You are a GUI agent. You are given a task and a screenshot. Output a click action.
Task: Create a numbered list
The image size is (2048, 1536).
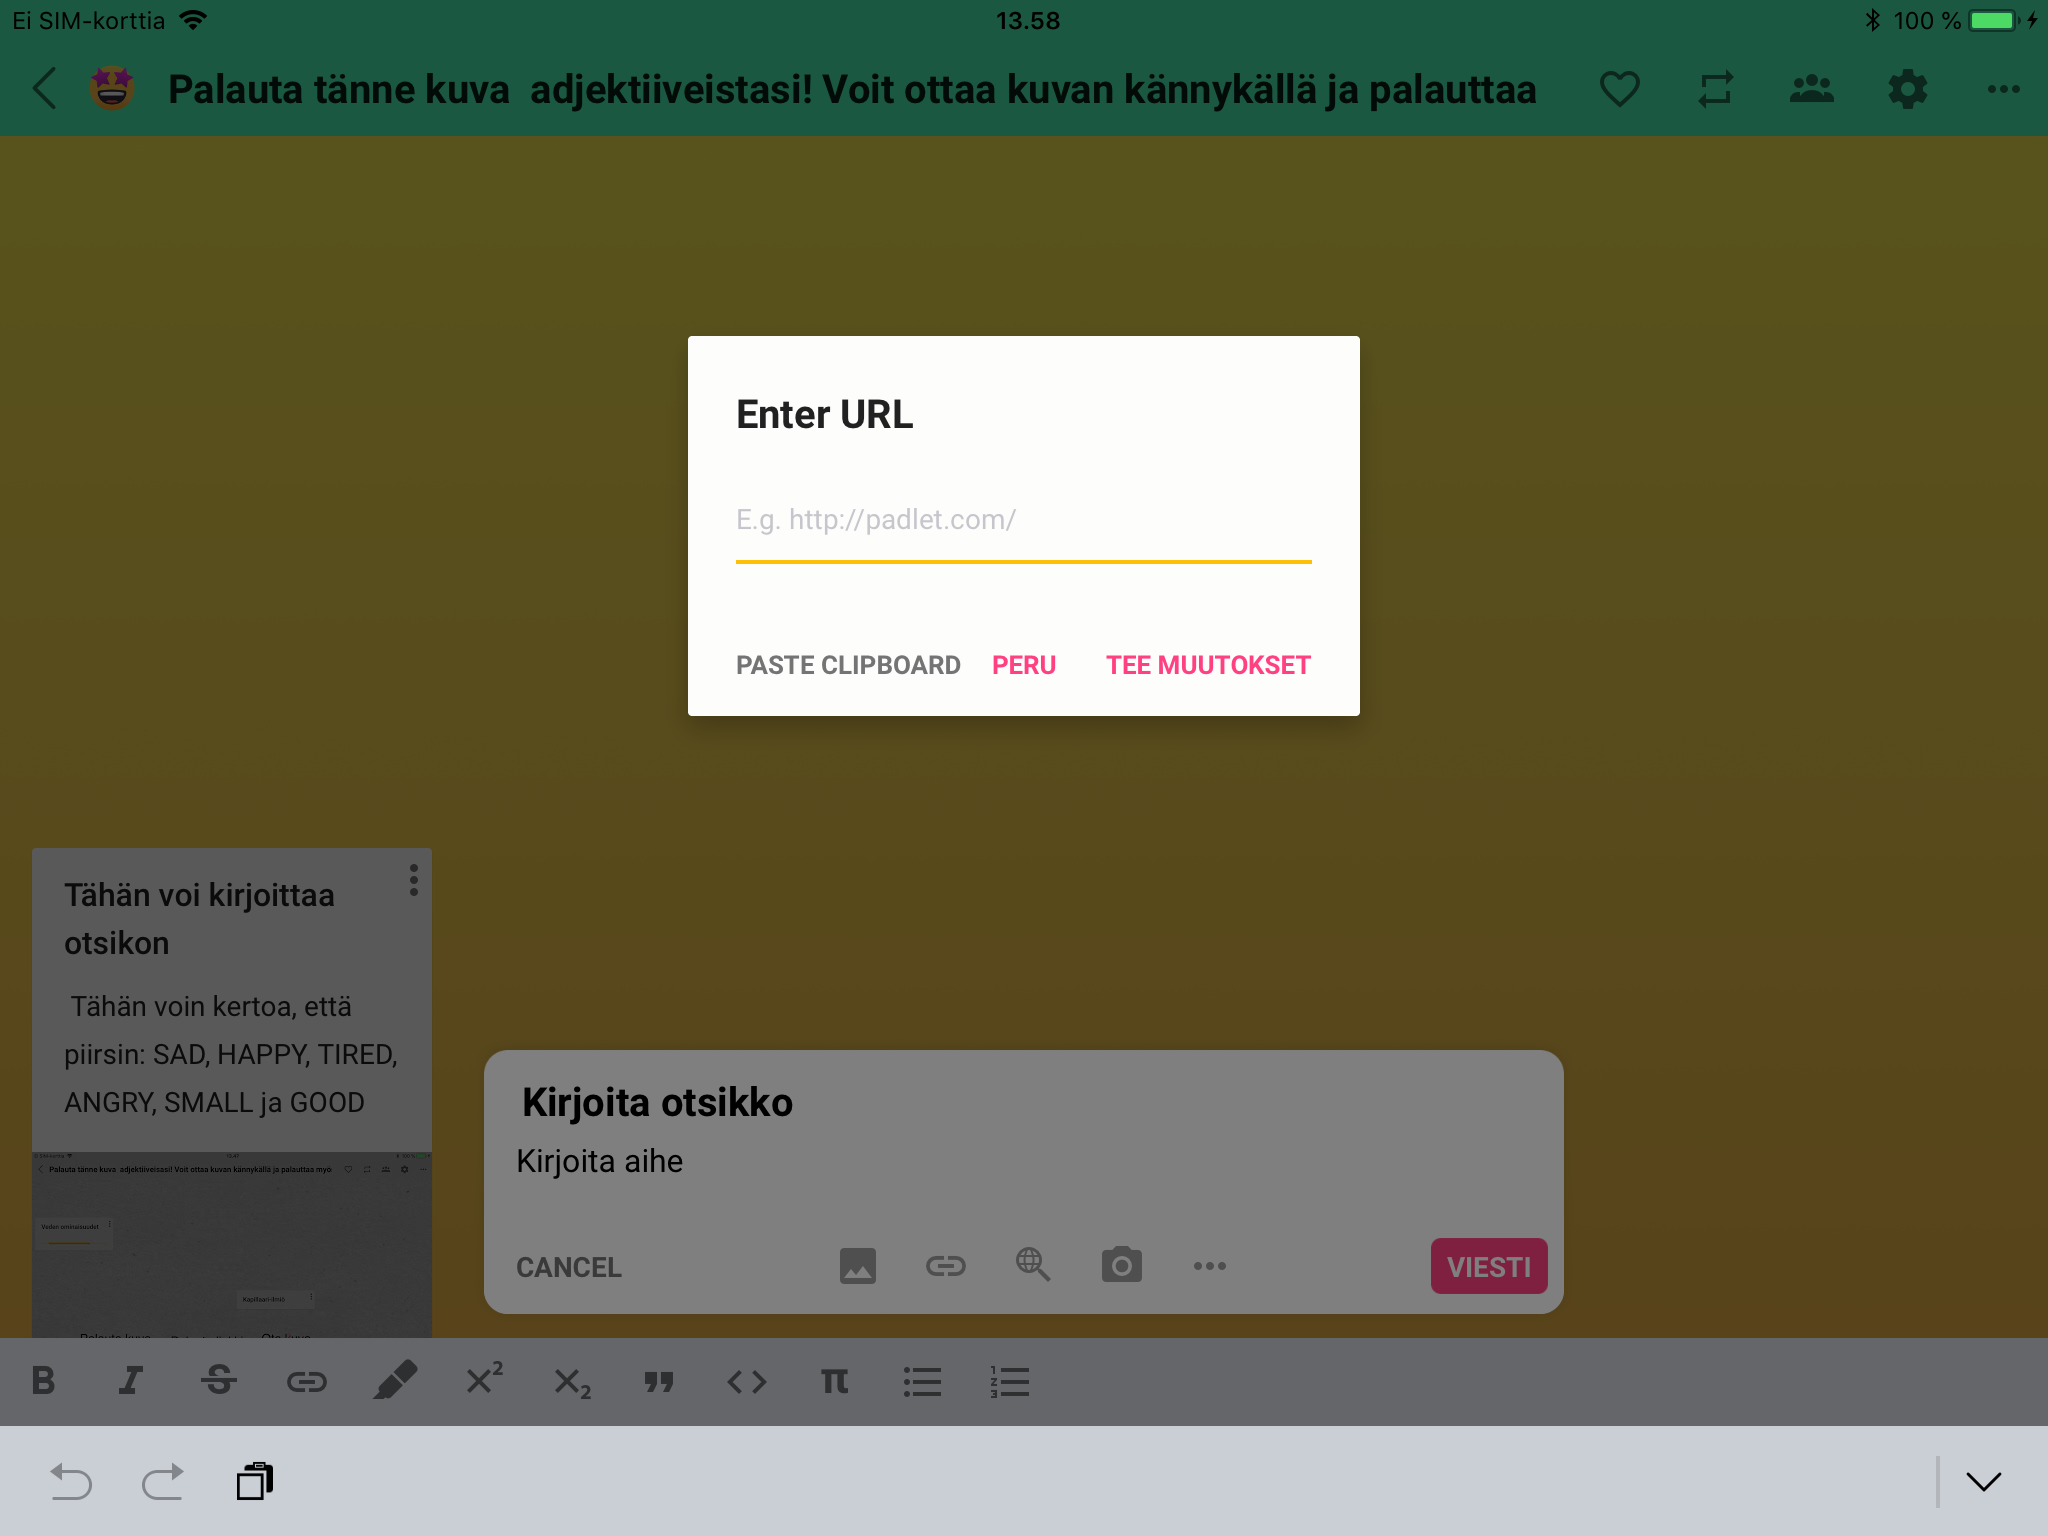pyautogui.click(x=1010, y=1381)
